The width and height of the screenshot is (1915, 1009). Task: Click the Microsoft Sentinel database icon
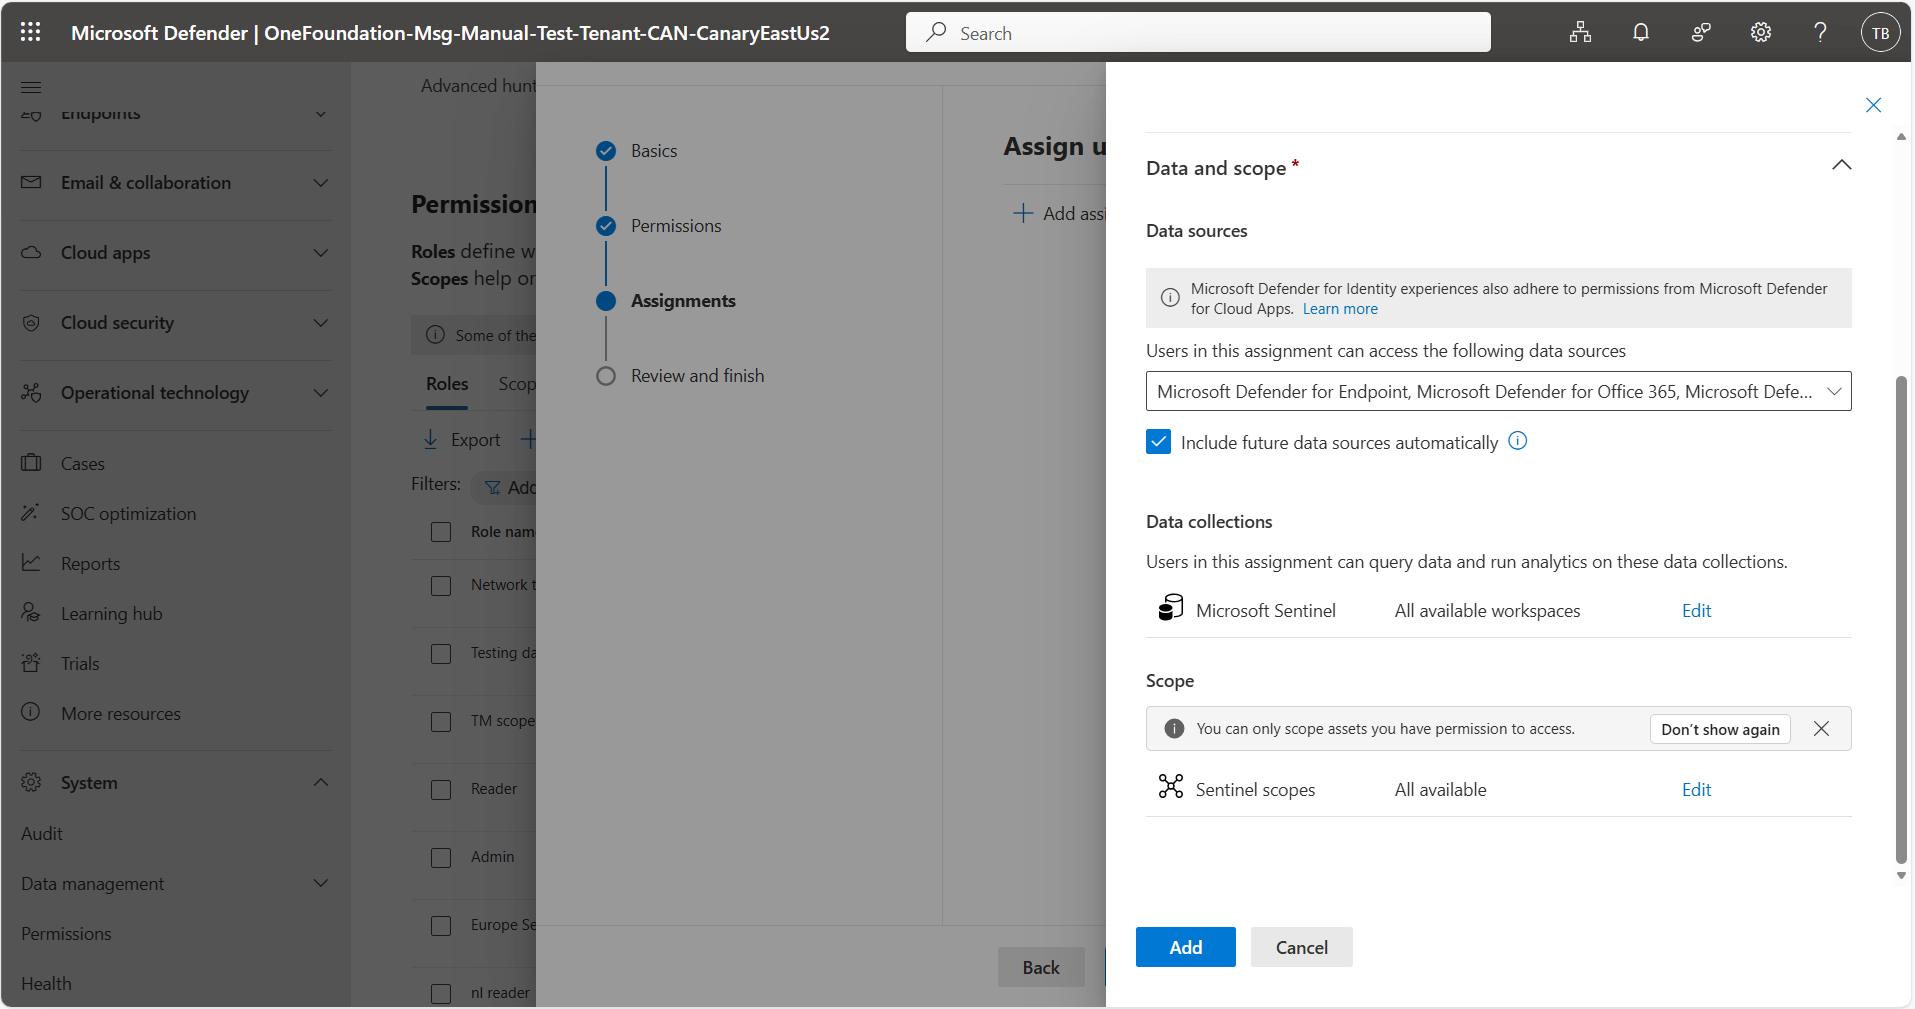coord(1170,608)
